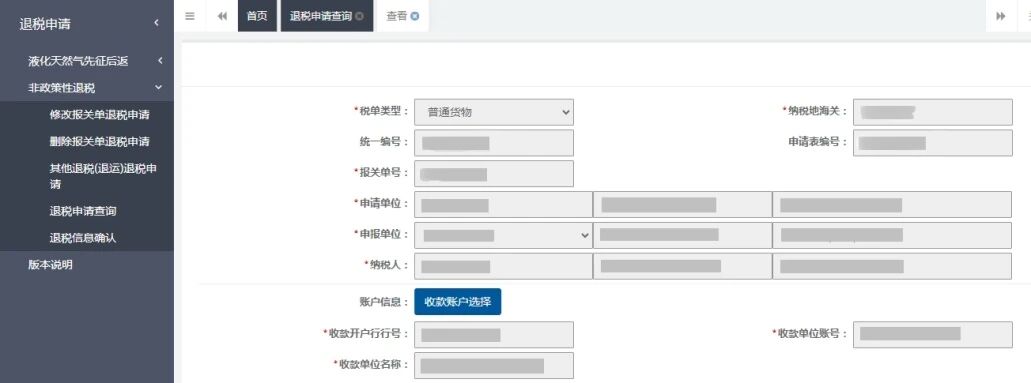Click the 收款单位账号 field

click(x=932, y=334)
